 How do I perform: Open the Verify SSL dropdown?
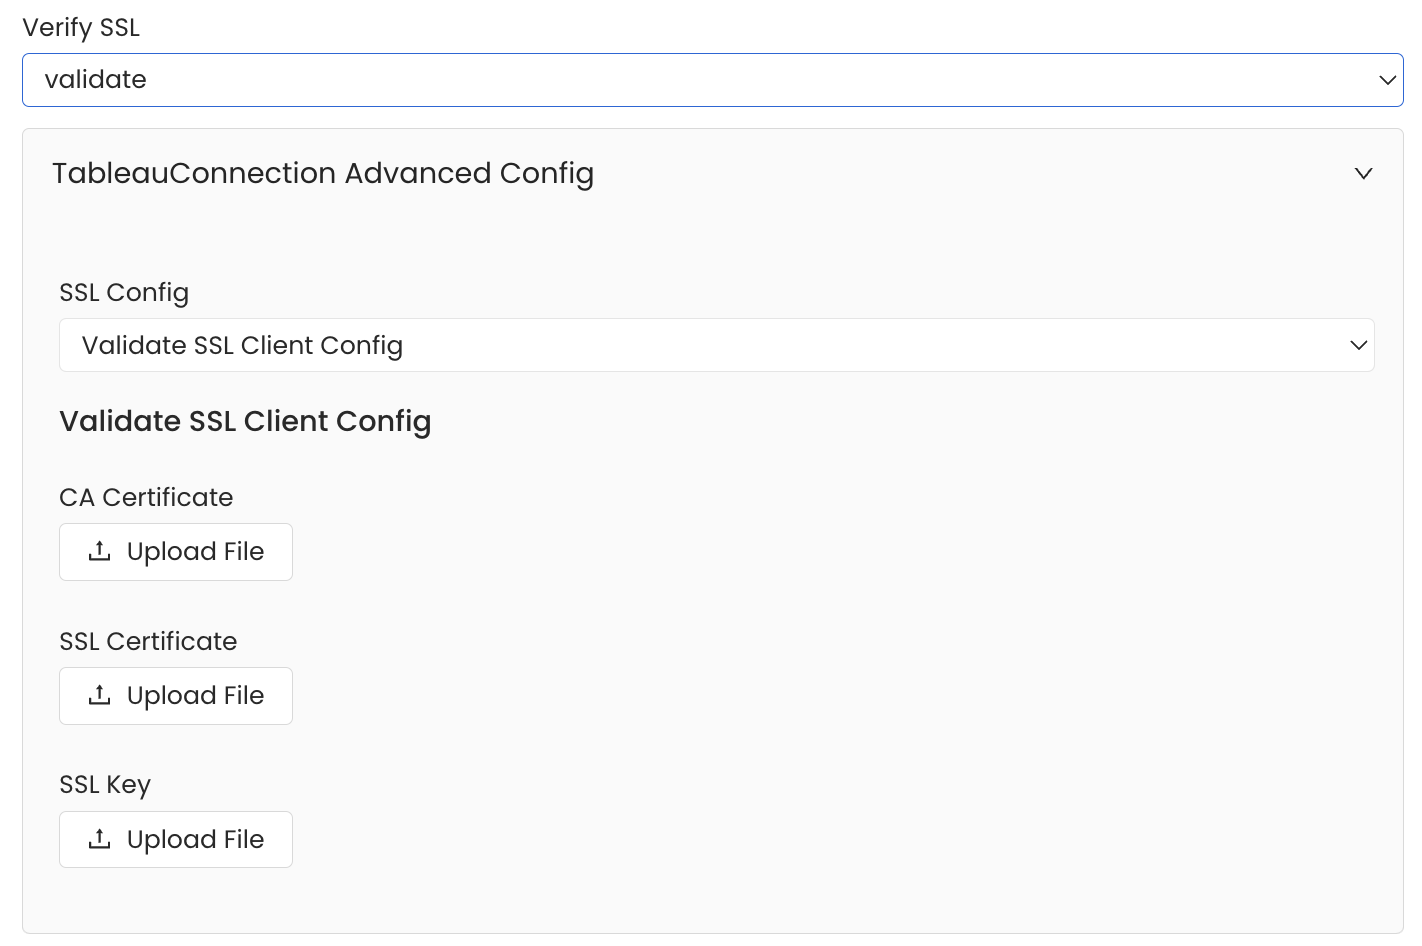712,80
